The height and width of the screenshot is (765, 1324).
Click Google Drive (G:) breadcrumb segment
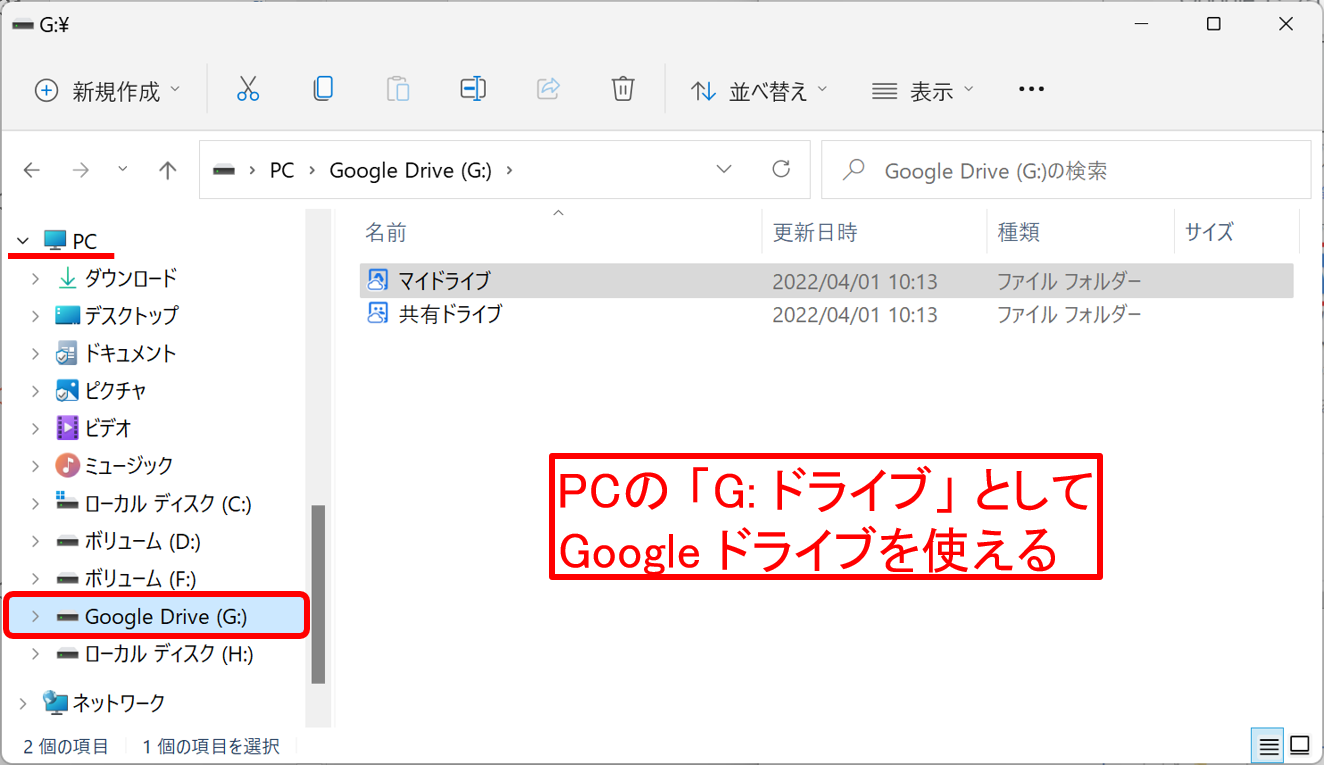tap(410, 171)
